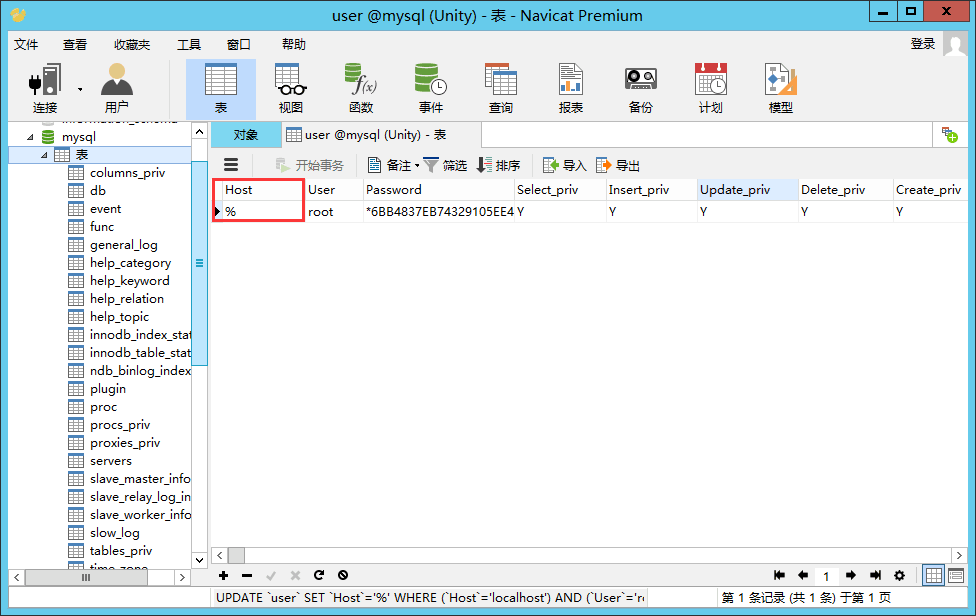Delete the current record with the minus icon
The height and width of the screenshot is (616, 976).
pos(247,575)
